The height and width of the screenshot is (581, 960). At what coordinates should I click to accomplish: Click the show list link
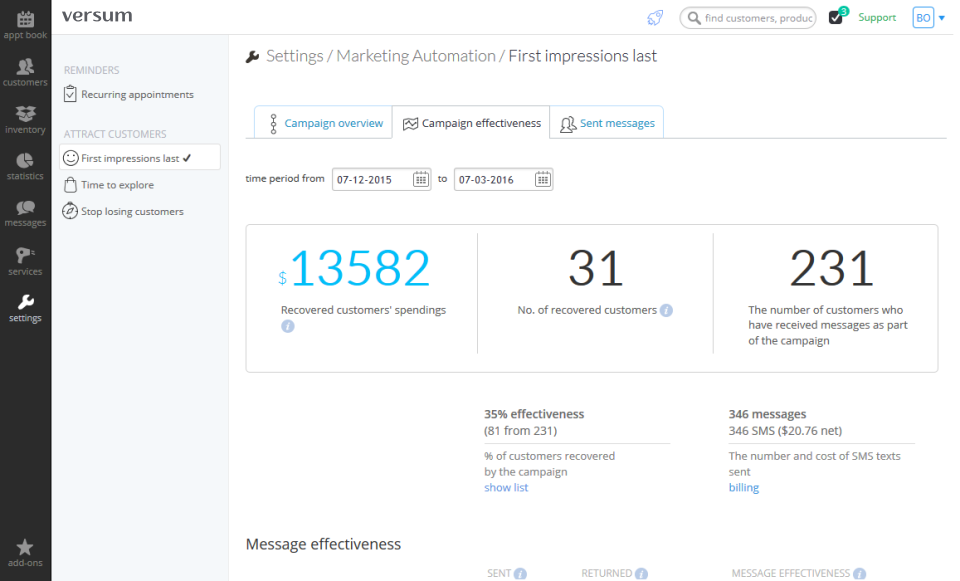click(x=506, y=488)
